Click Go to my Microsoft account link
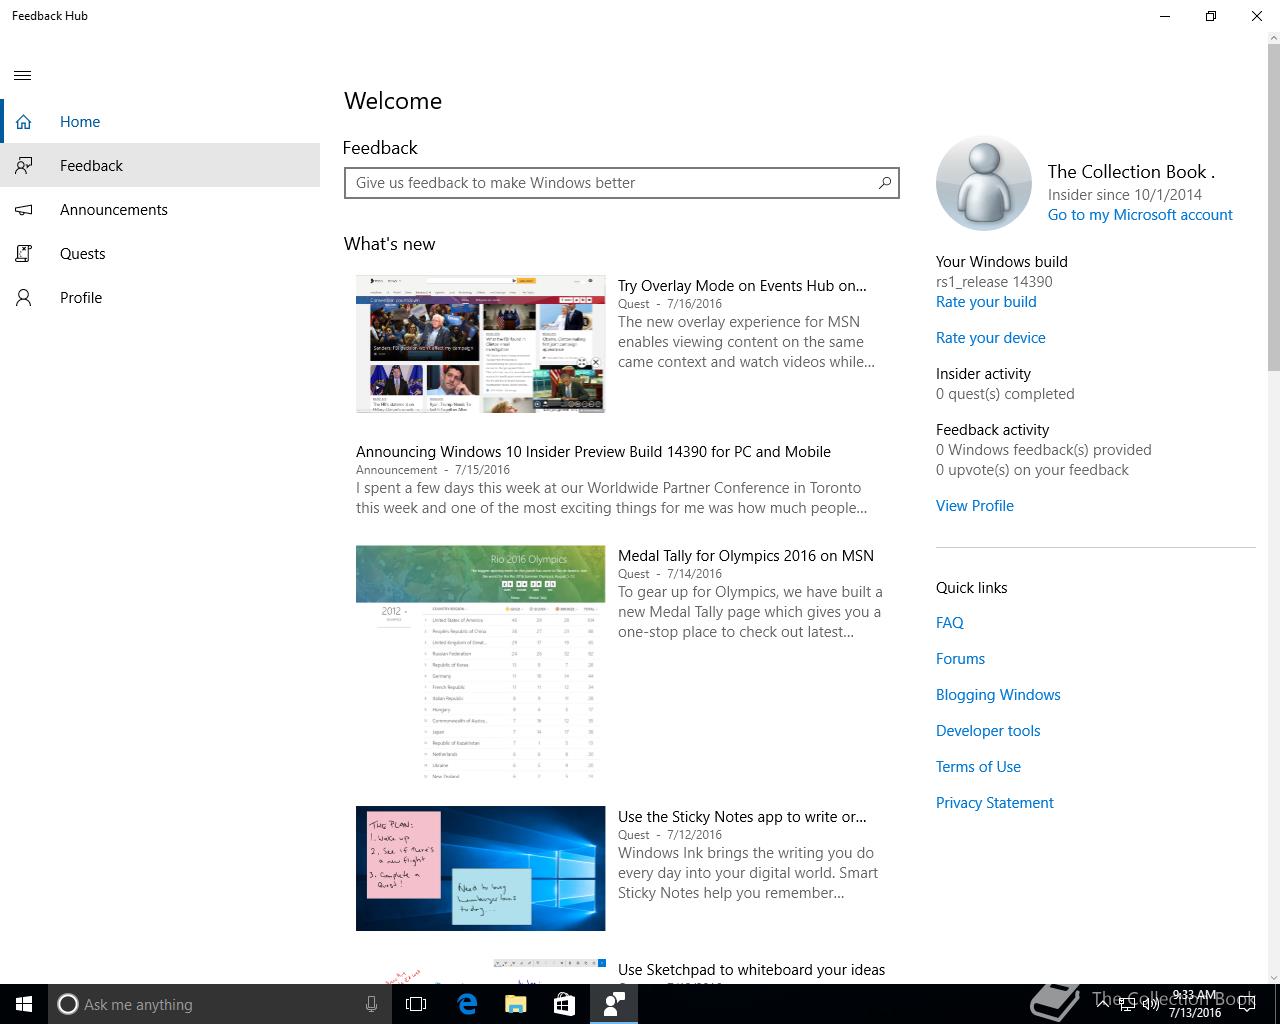 tap(1140, 215)
